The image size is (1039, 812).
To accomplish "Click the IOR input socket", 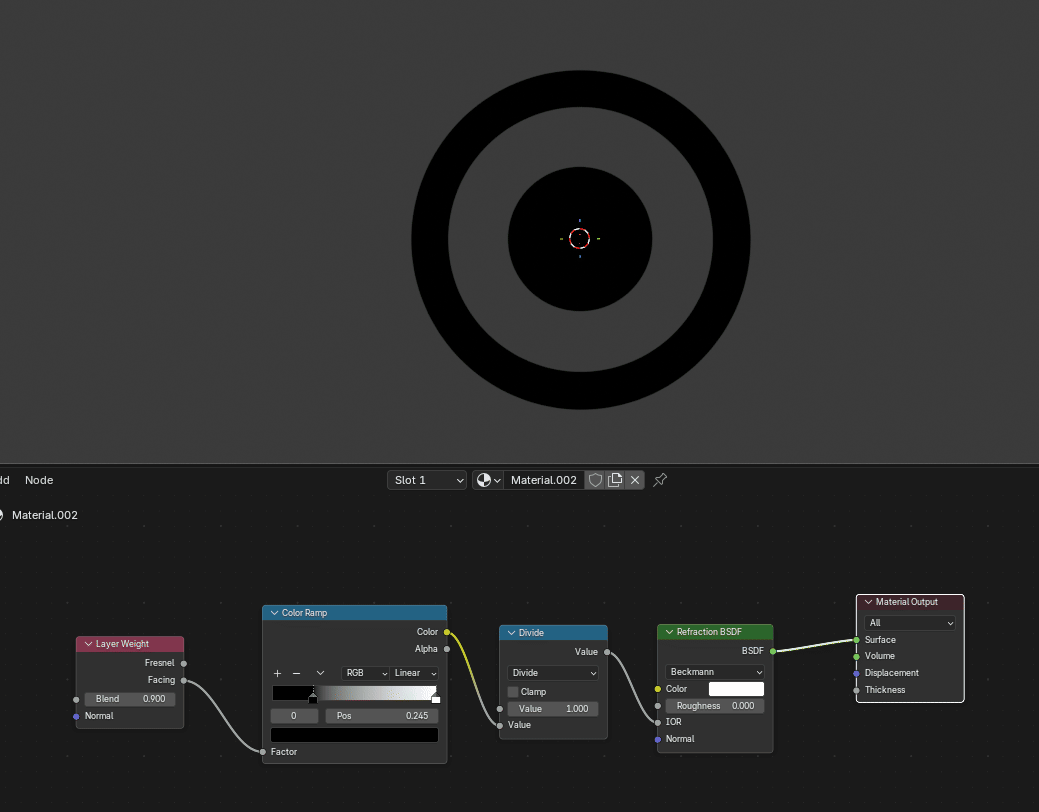I will pos(657,723).
